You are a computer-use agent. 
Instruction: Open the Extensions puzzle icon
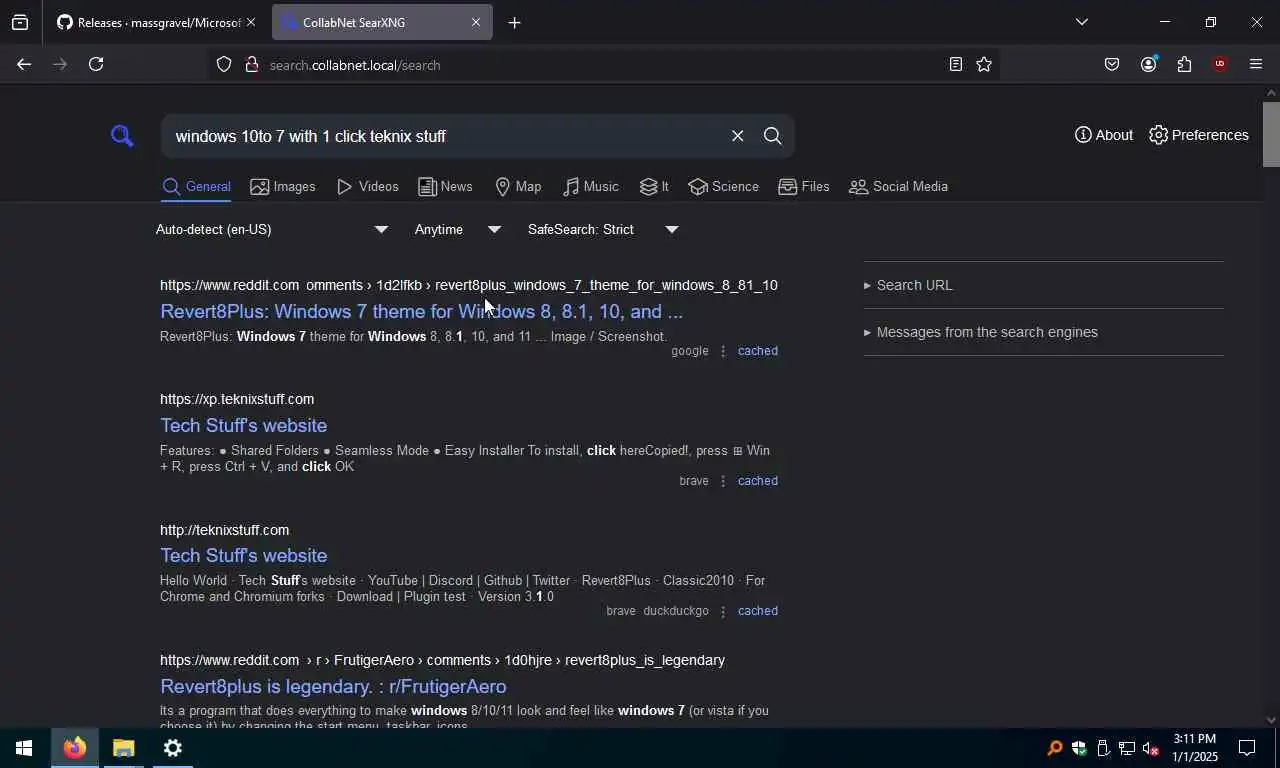click(x=1184, y=64)
